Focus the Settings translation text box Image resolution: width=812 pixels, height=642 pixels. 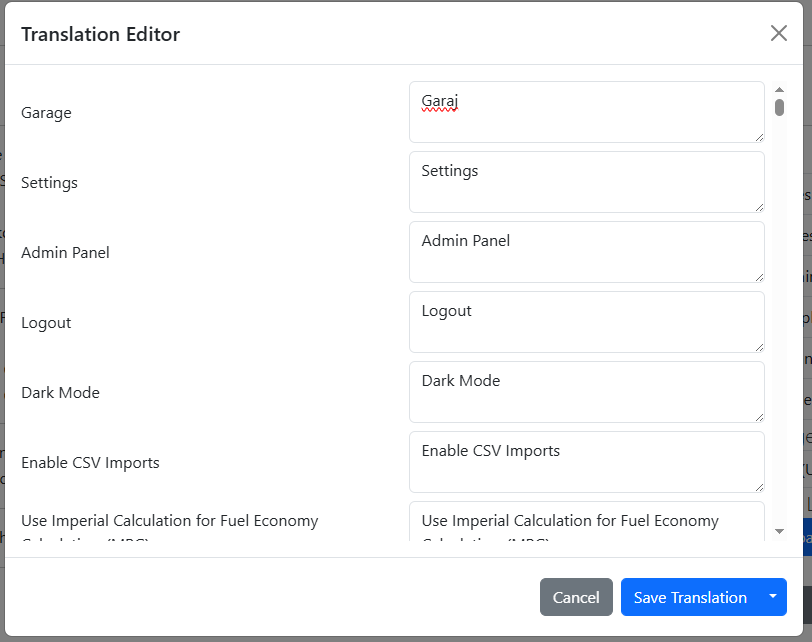tap(586, 182)
